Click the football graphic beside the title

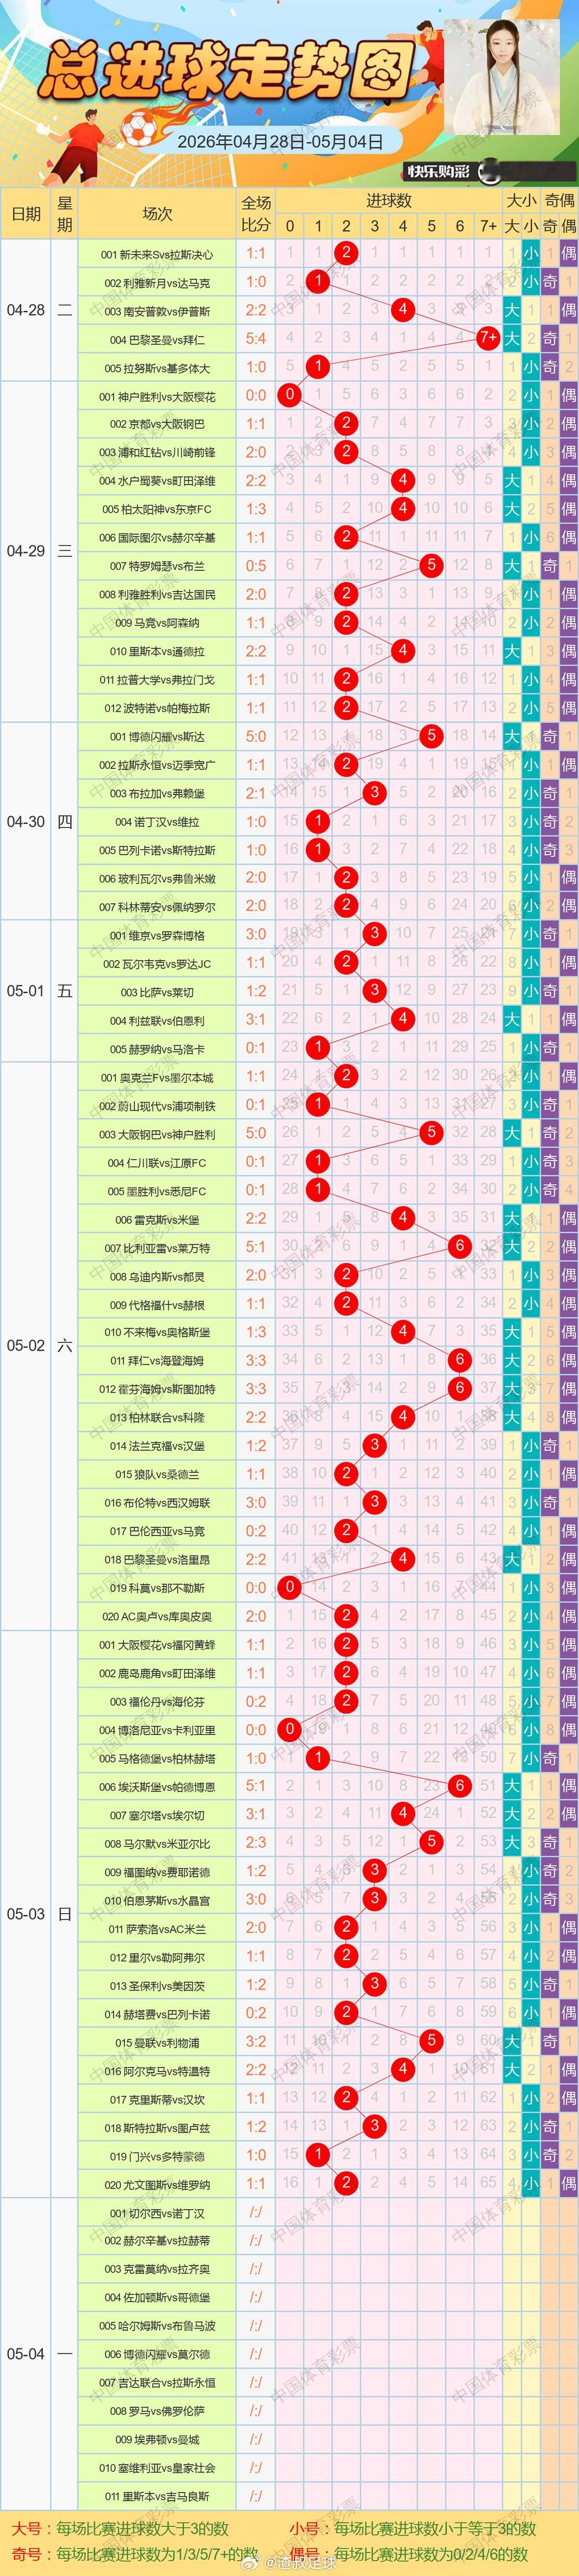click(140, 129)
